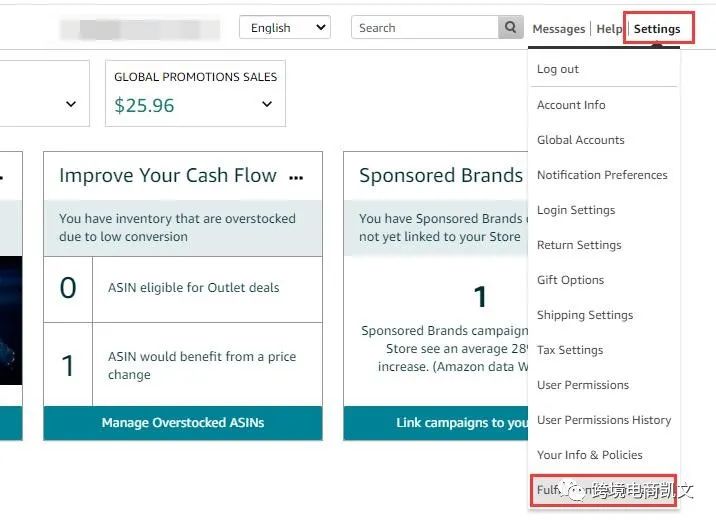Viewport: 716px width, 522px height.
Task: Open the Improve Your Cash Flow options ellipsis
Action: pyautogui.click(x=296, y=177)
